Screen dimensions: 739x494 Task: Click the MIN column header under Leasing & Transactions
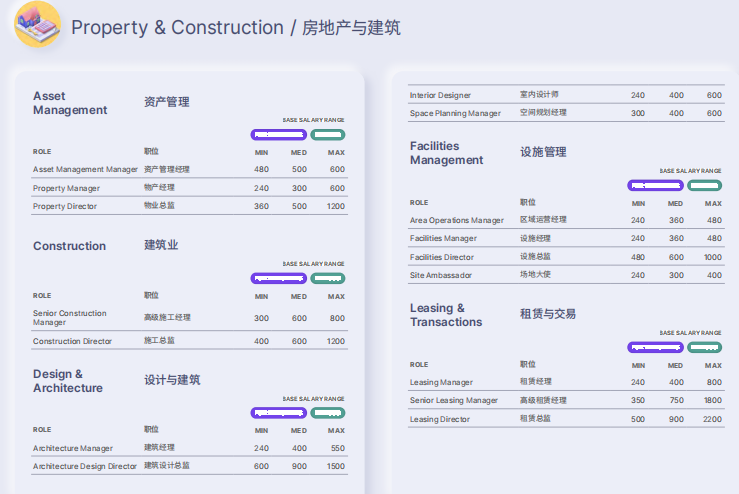point(638,366)
